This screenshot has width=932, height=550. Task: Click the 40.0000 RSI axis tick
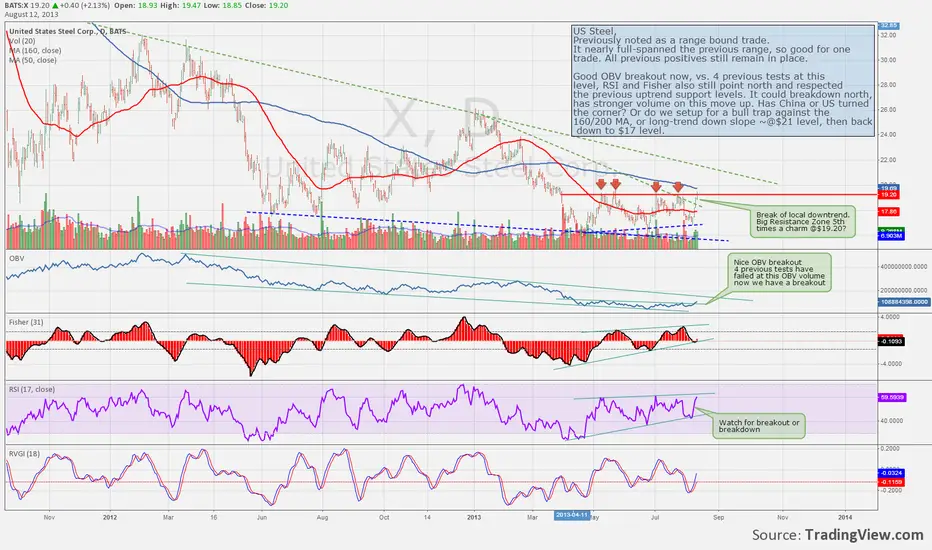click(x=892, y=420)
